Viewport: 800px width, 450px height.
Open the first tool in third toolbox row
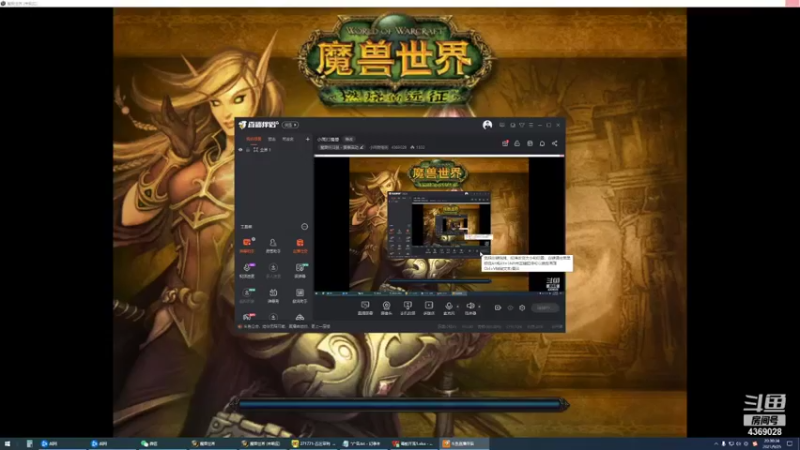pos(247,295)
